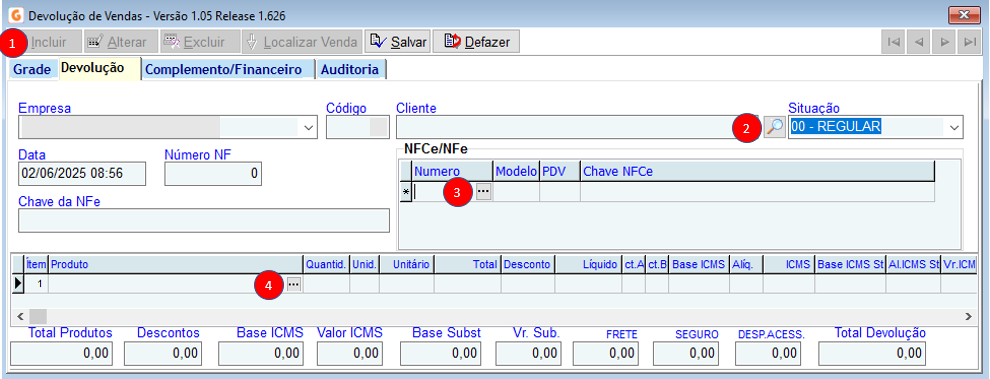Click the Base ICMS St column header
This screenshot has width=990, height=379.
pos(850,265)
